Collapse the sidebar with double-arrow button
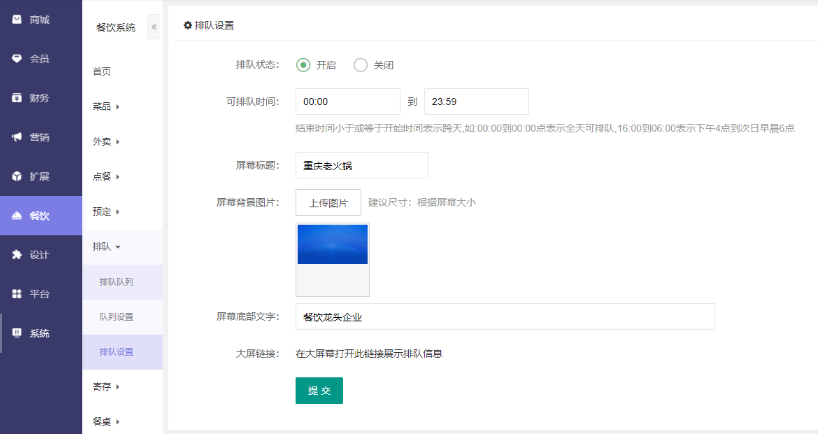836x434 pixels. tap(154, 27)
